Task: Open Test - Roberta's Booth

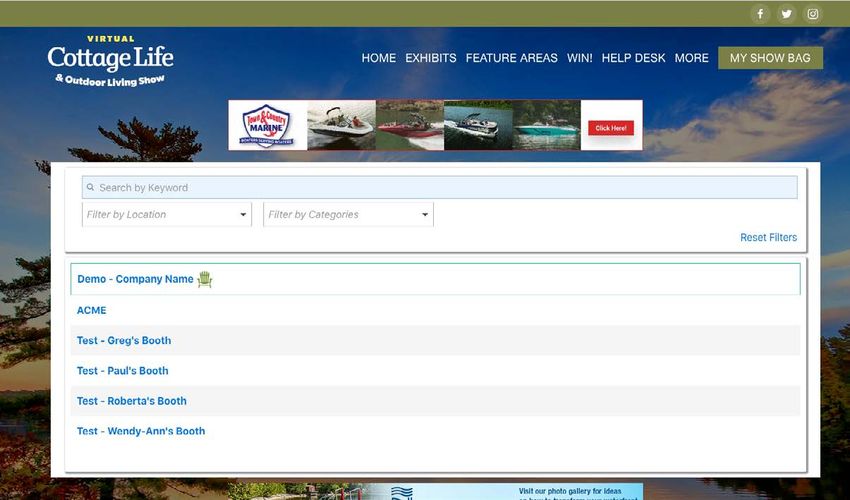Action: [x=132, y=401]
